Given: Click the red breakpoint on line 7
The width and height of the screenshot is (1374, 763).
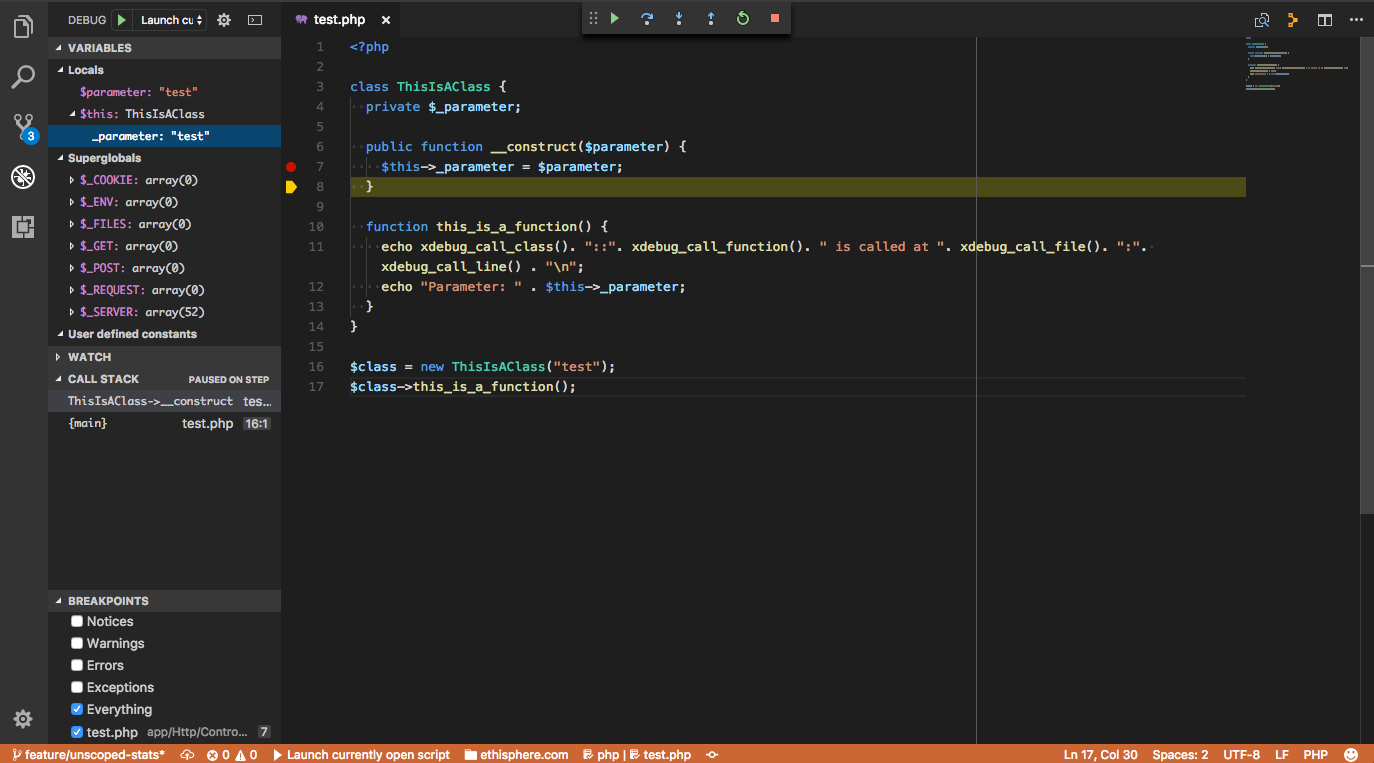Looking at the screenshot, I should pos(291,167).
